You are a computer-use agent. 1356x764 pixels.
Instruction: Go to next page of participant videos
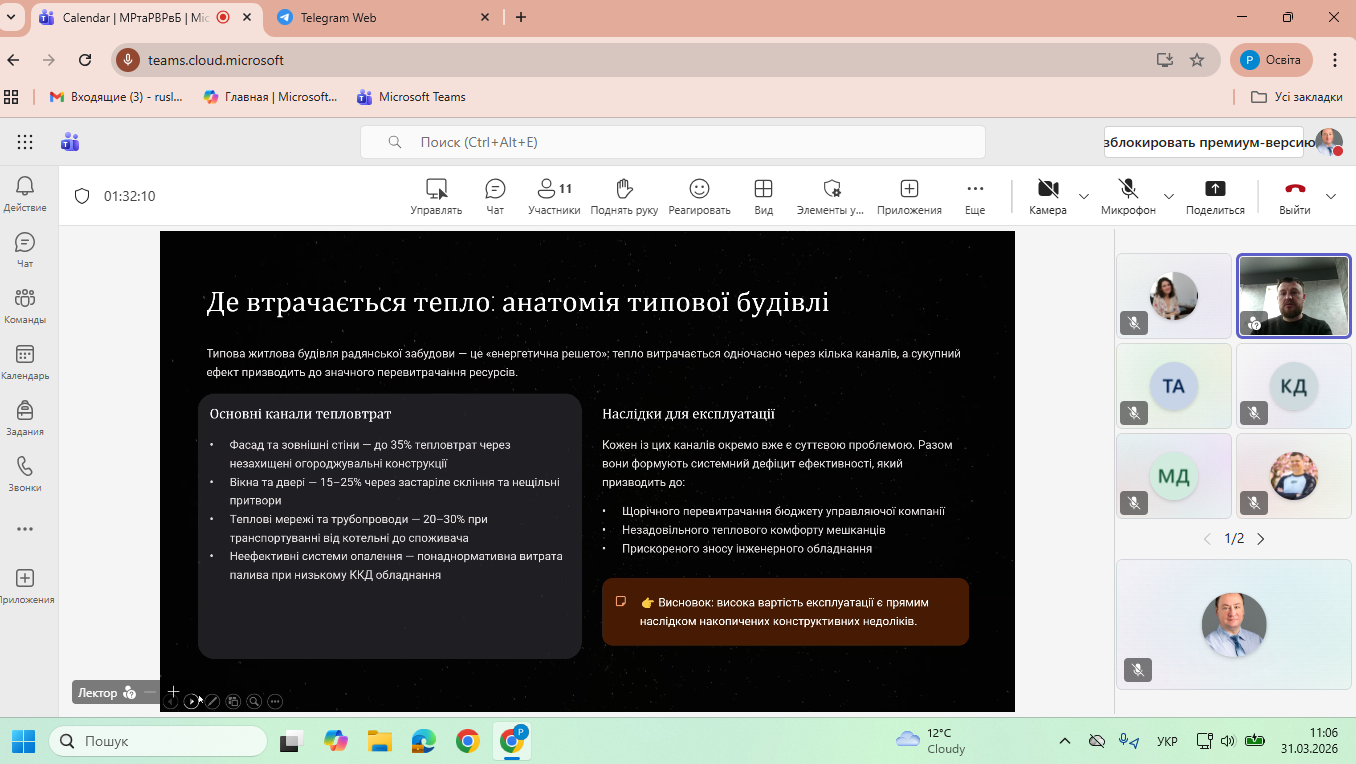point(1260,539)
